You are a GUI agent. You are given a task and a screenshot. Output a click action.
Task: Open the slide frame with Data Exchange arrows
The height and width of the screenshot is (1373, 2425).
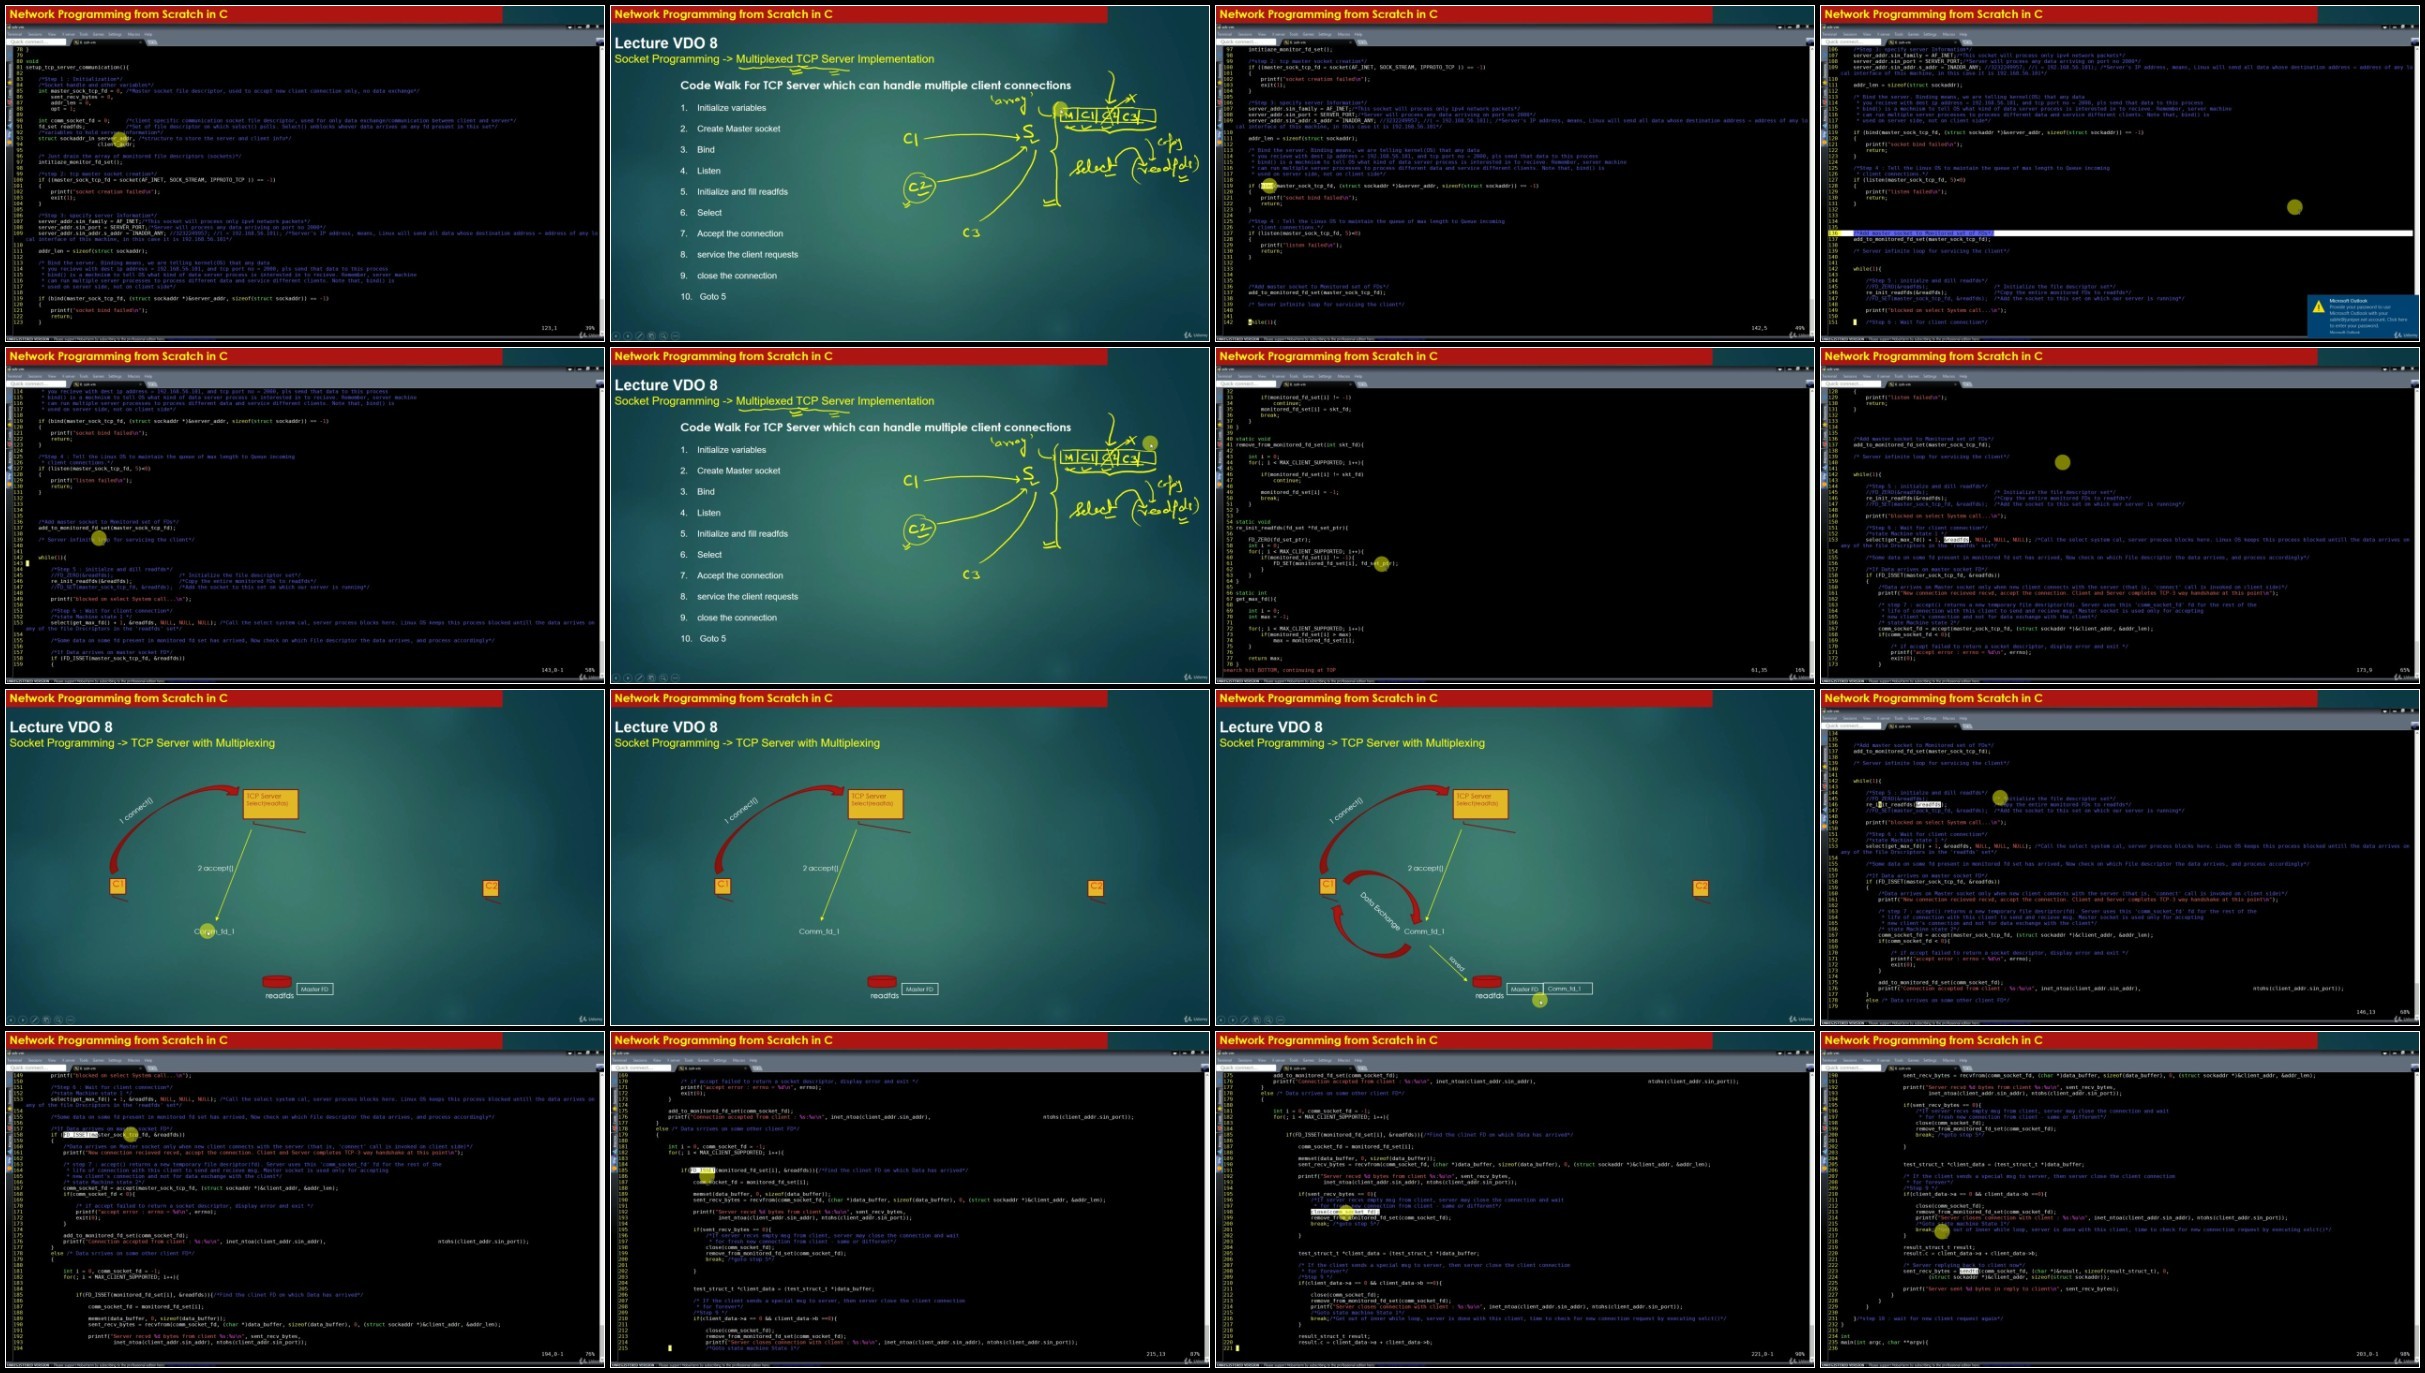click(x=1514, y=857)
